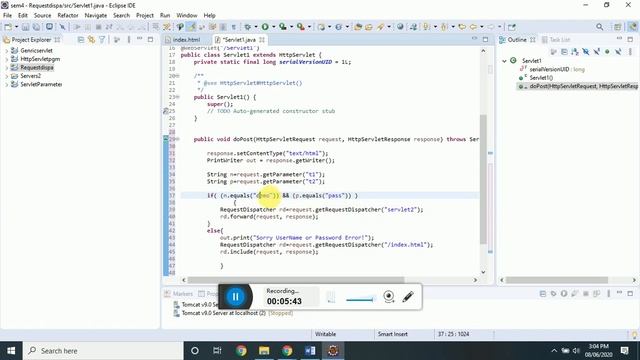The height and width of the screenshot is (360, 640).
Task: Toggle Link with Editor in Project Explorer
Action: click(x=91, y=40)
